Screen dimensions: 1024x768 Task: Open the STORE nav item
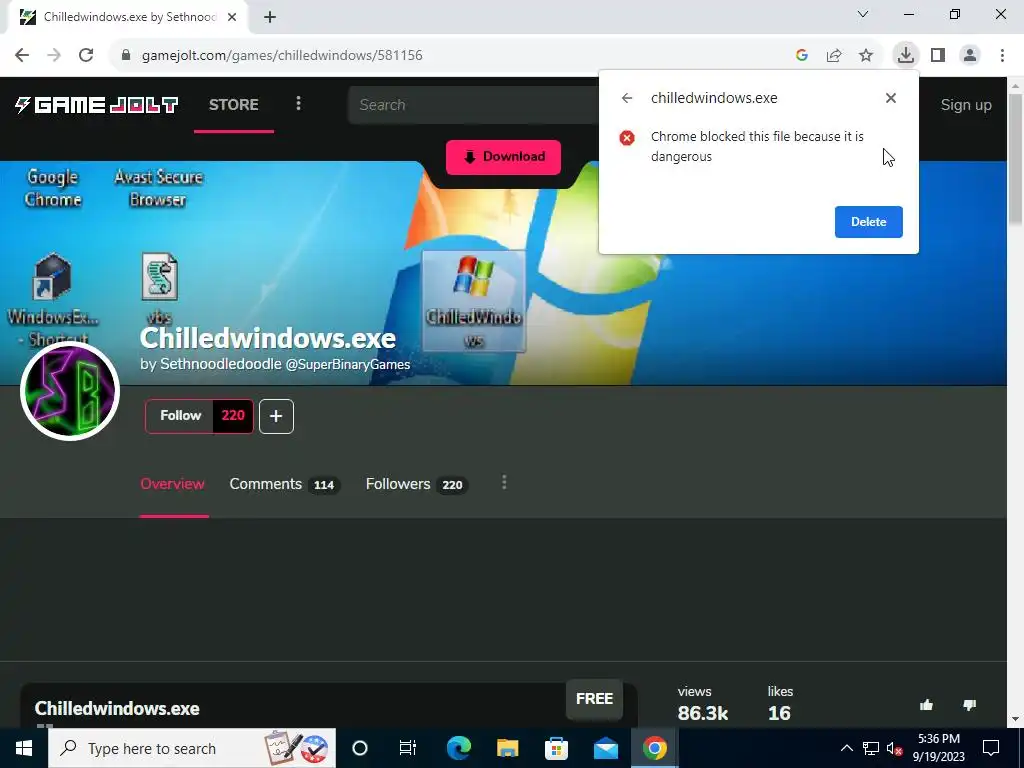(234, 104)
